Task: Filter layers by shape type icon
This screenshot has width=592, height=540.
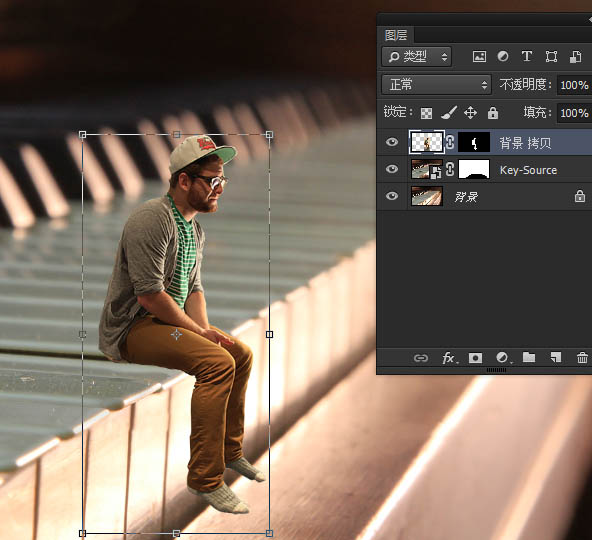Action: click(551, 57)
